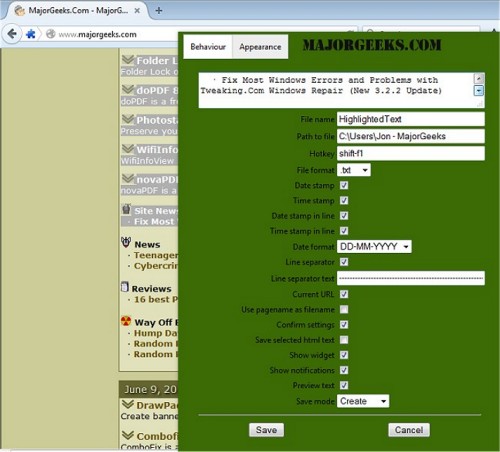
Task: Click the Hotkey input field
Action: pos(411,153)
